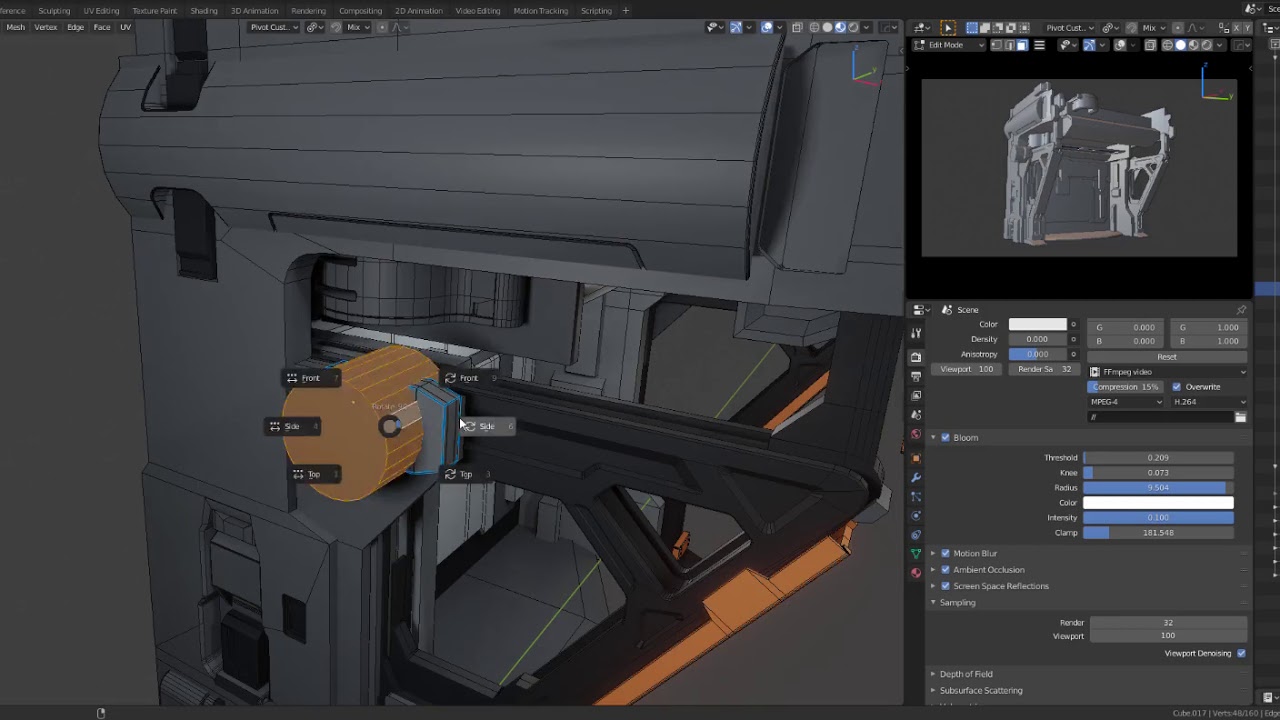Toggle X-ray in main viewport header
The height and width of the screenshot is (720, 1280).
tap(797, 27)
